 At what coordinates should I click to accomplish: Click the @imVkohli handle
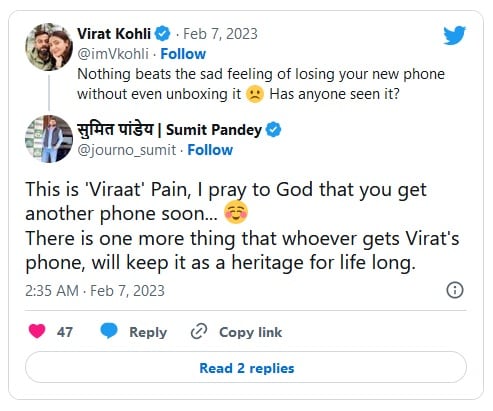[113, 54]
